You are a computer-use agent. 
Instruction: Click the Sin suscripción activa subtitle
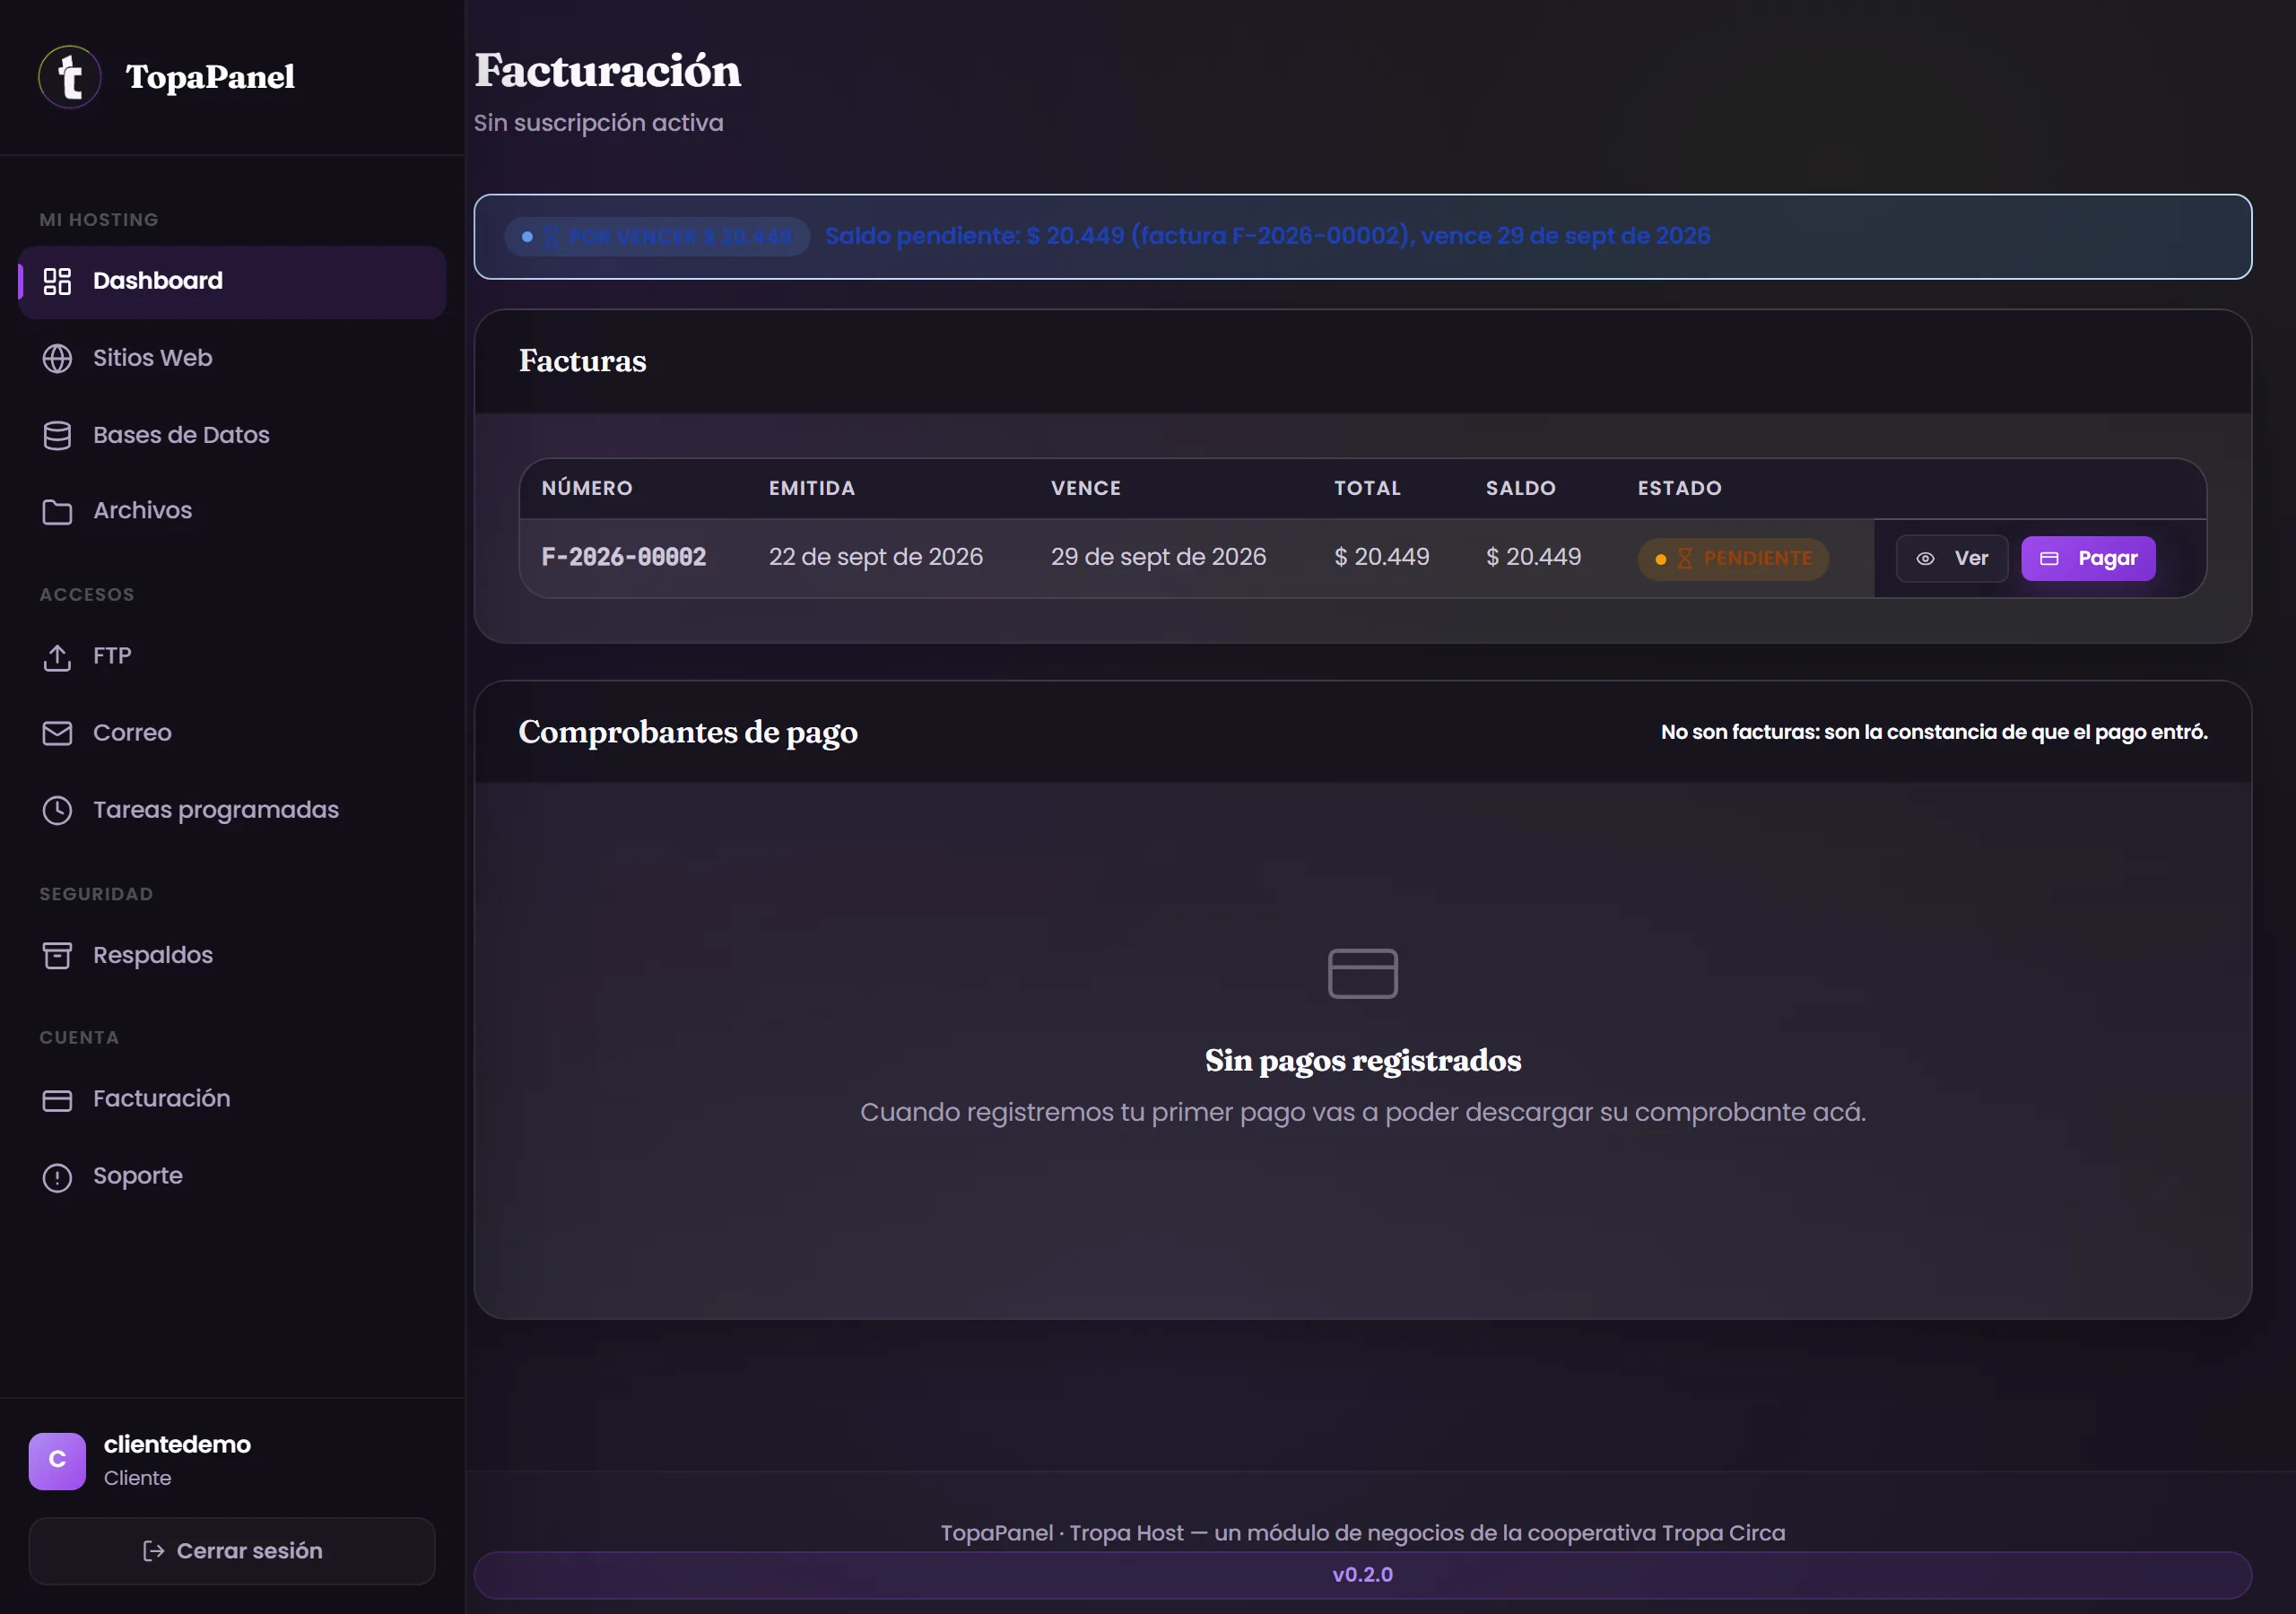(598, 123)
